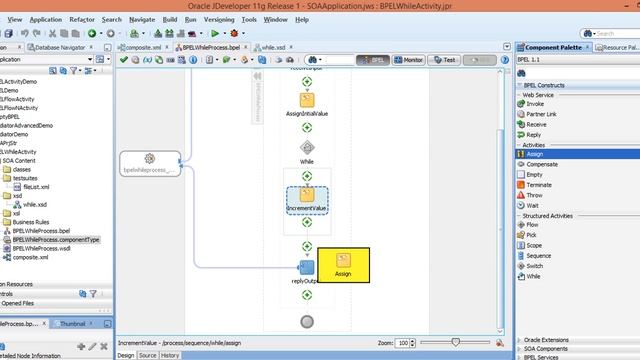The height and width of the screenshot is (360, 640).
Task: Adjust the canvas zoom slider handle
Action: coord(456,342)
